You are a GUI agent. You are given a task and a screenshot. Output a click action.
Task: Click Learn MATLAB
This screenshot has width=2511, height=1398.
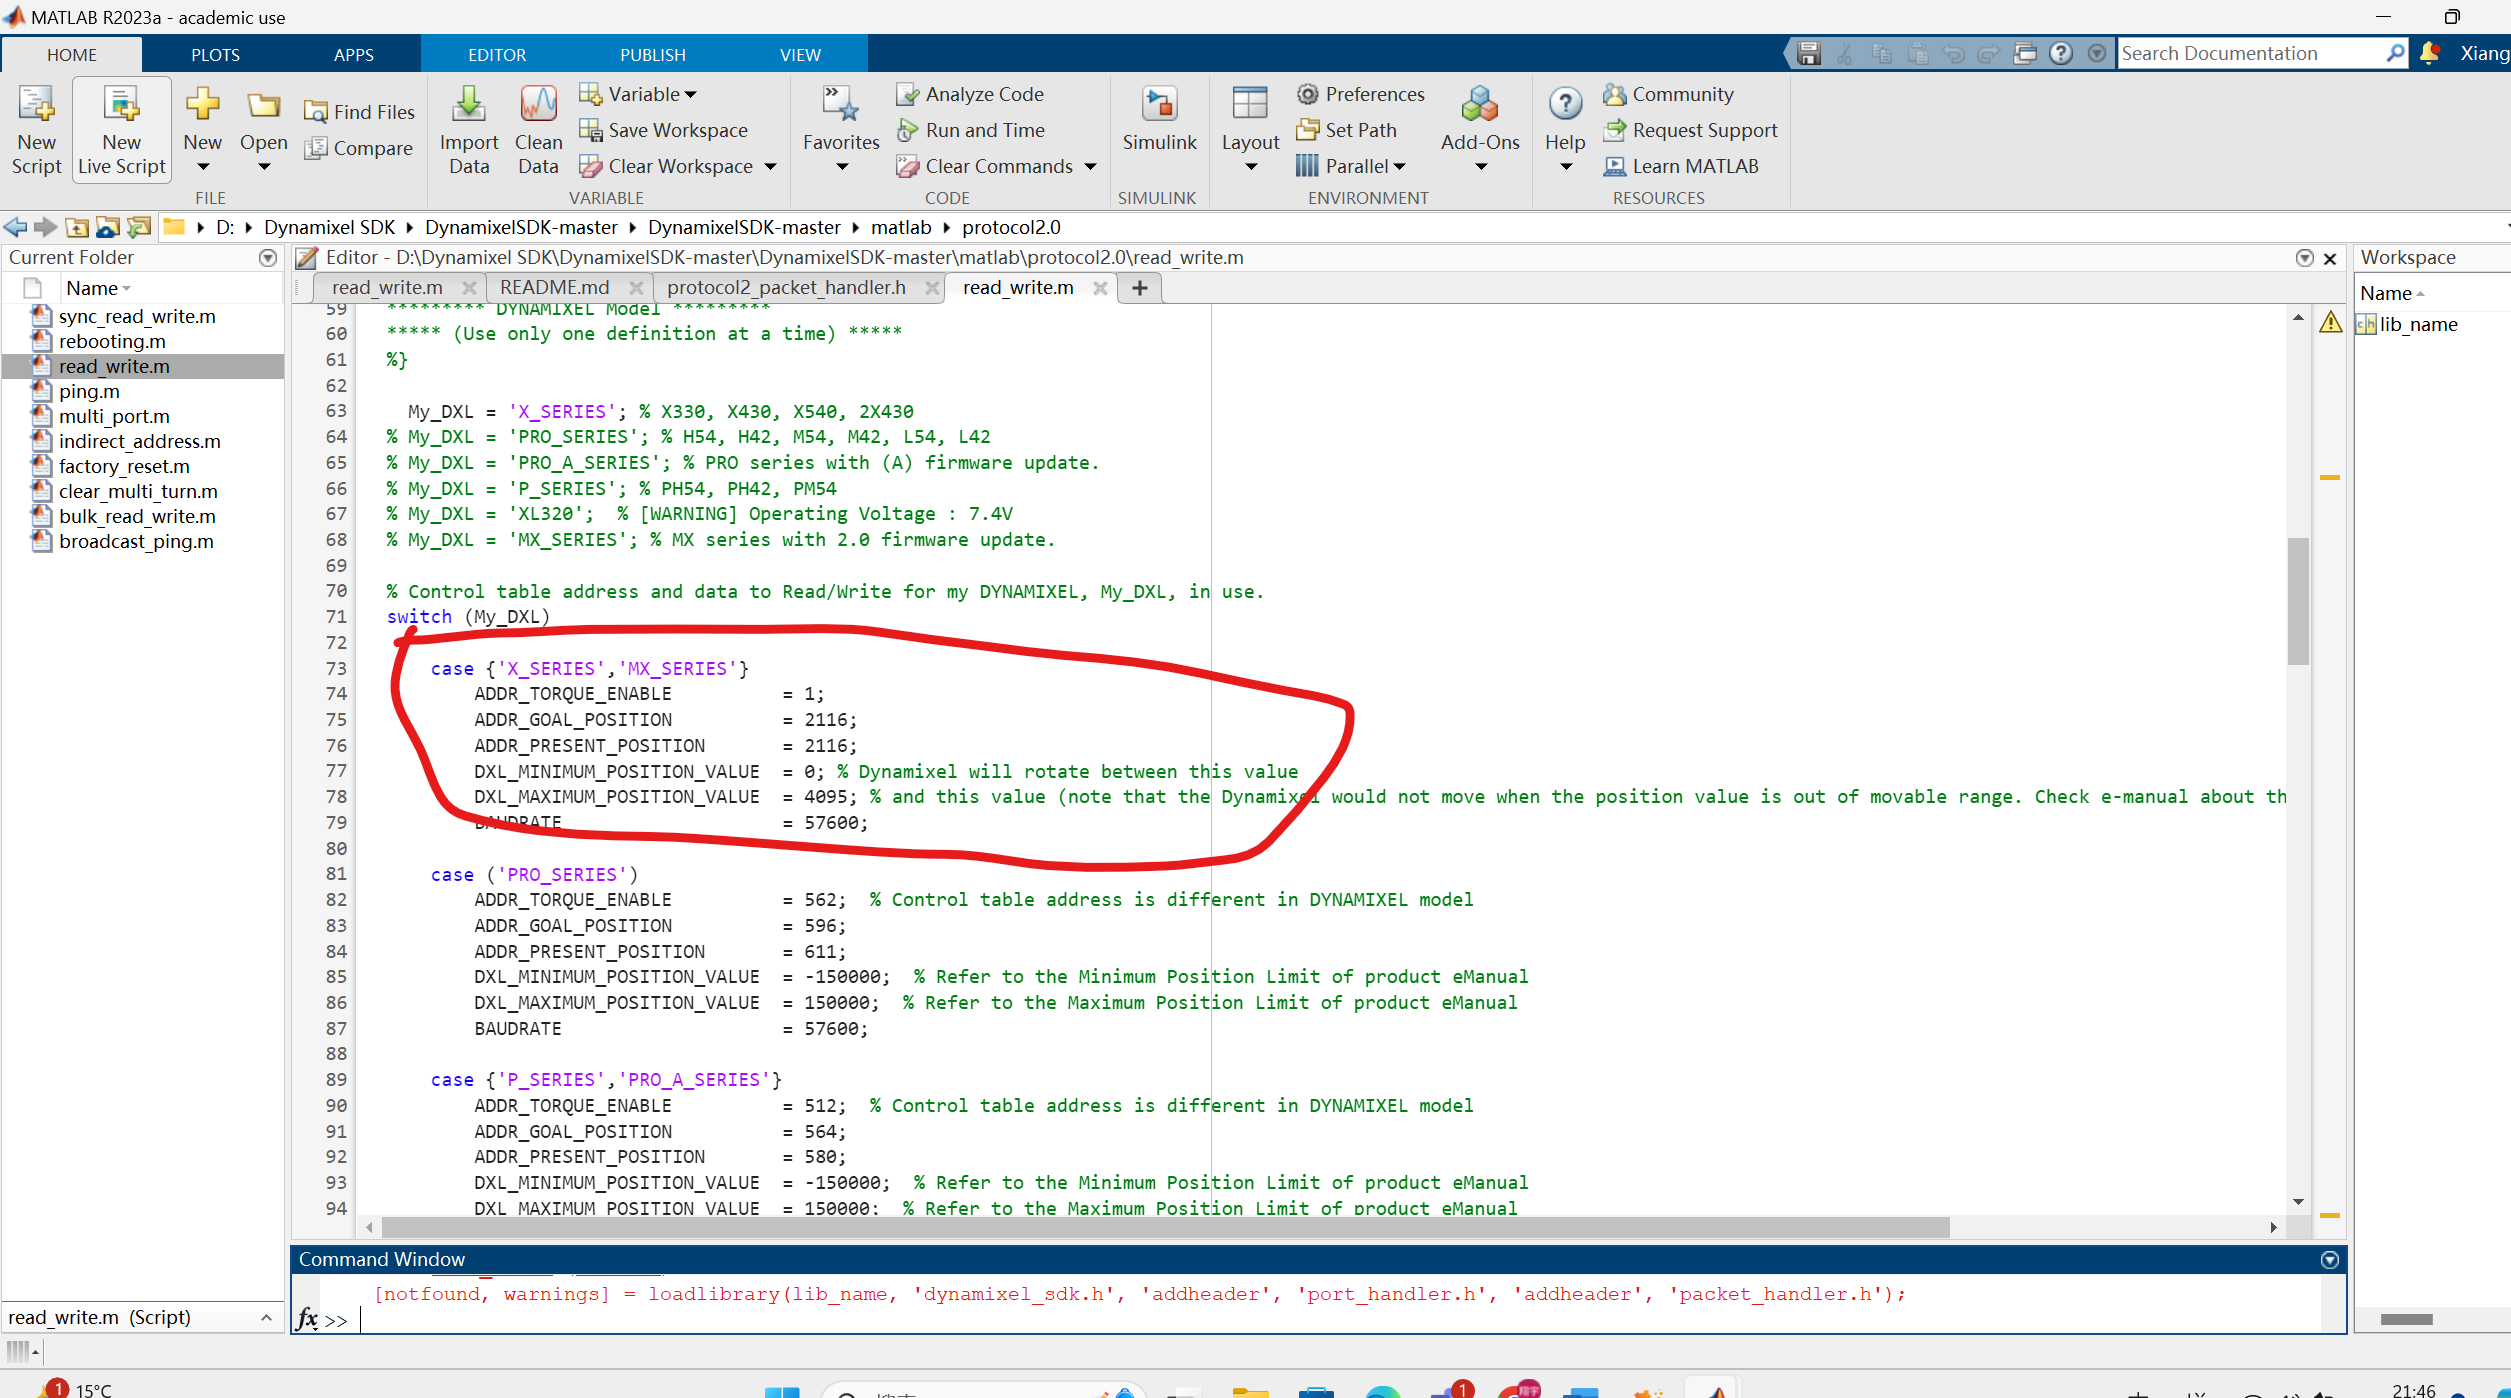click(x=1680, y=166)
